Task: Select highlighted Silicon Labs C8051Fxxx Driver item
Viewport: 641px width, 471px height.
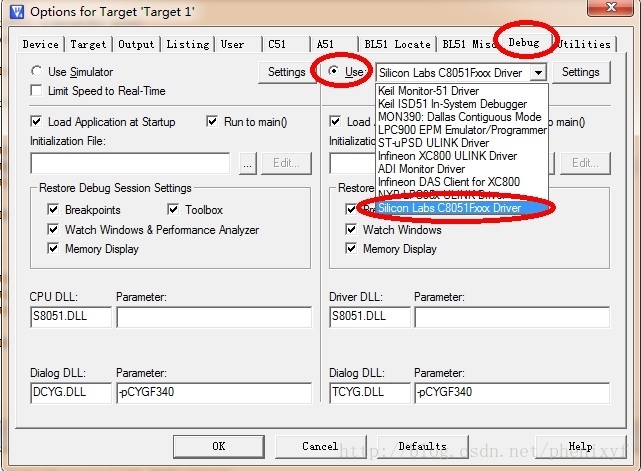Action: [462, 208]
